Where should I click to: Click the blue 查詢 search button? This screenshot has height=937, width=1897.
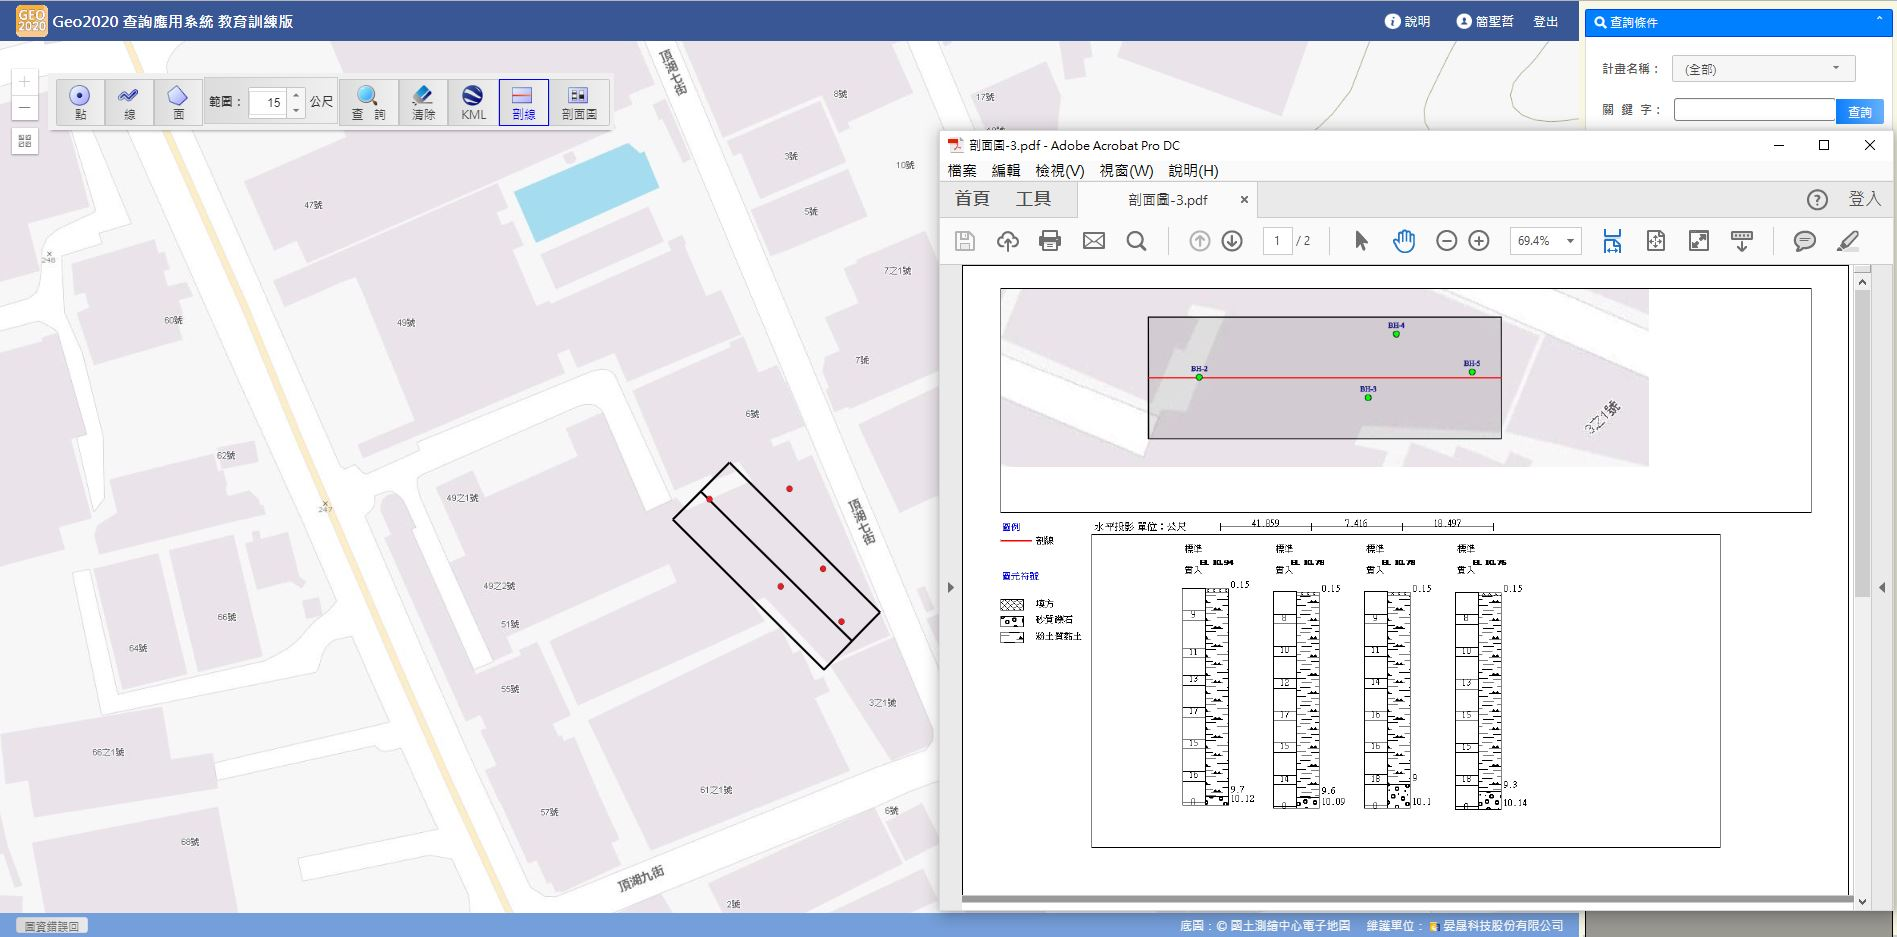(1860, 112)
